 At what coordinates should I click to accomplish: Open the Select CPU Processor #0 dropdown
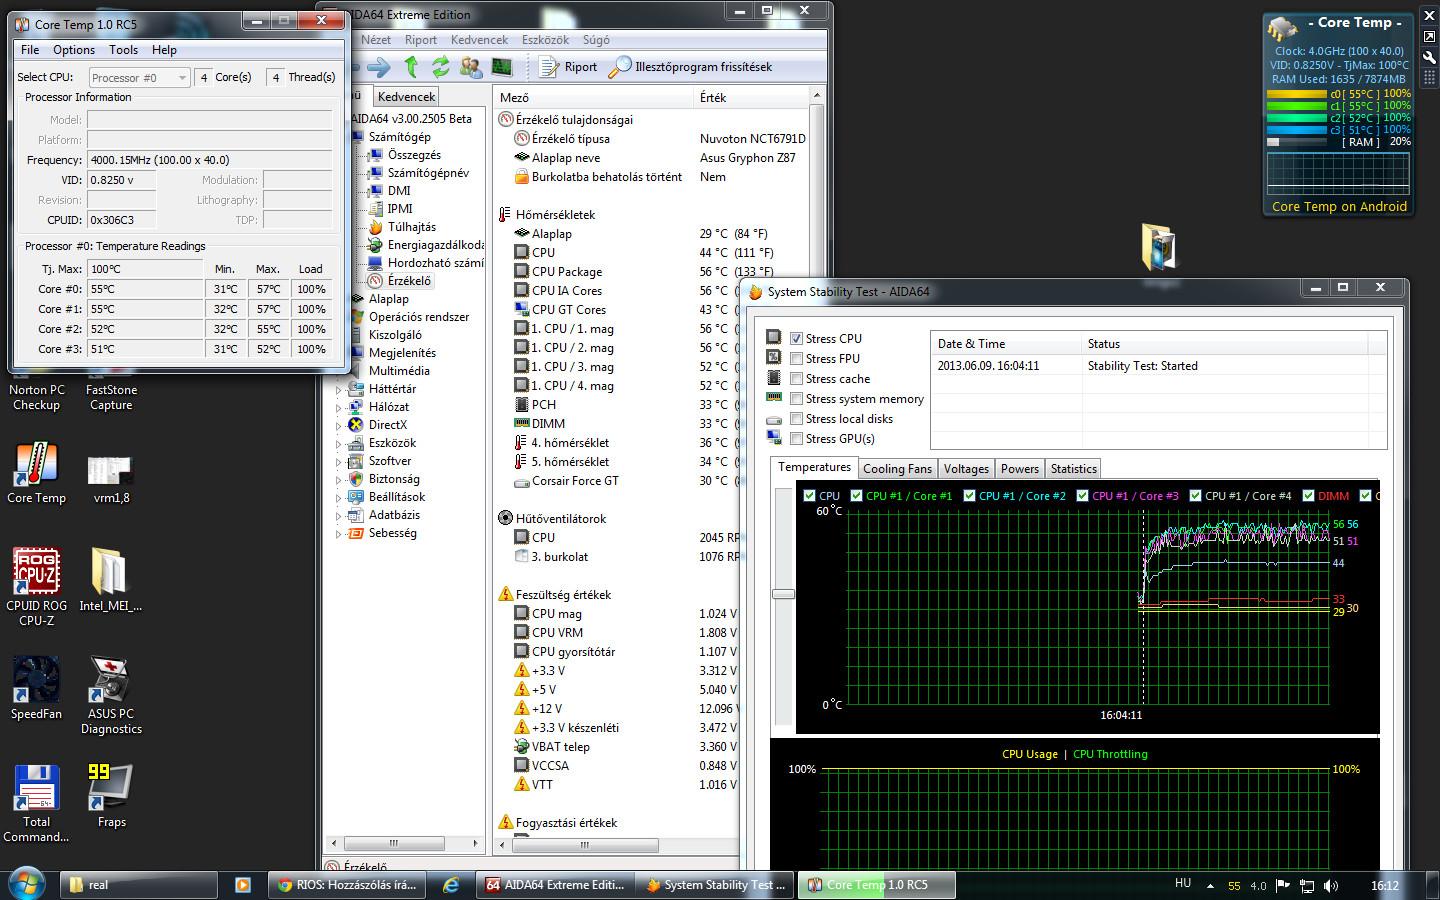coord(139,77)
